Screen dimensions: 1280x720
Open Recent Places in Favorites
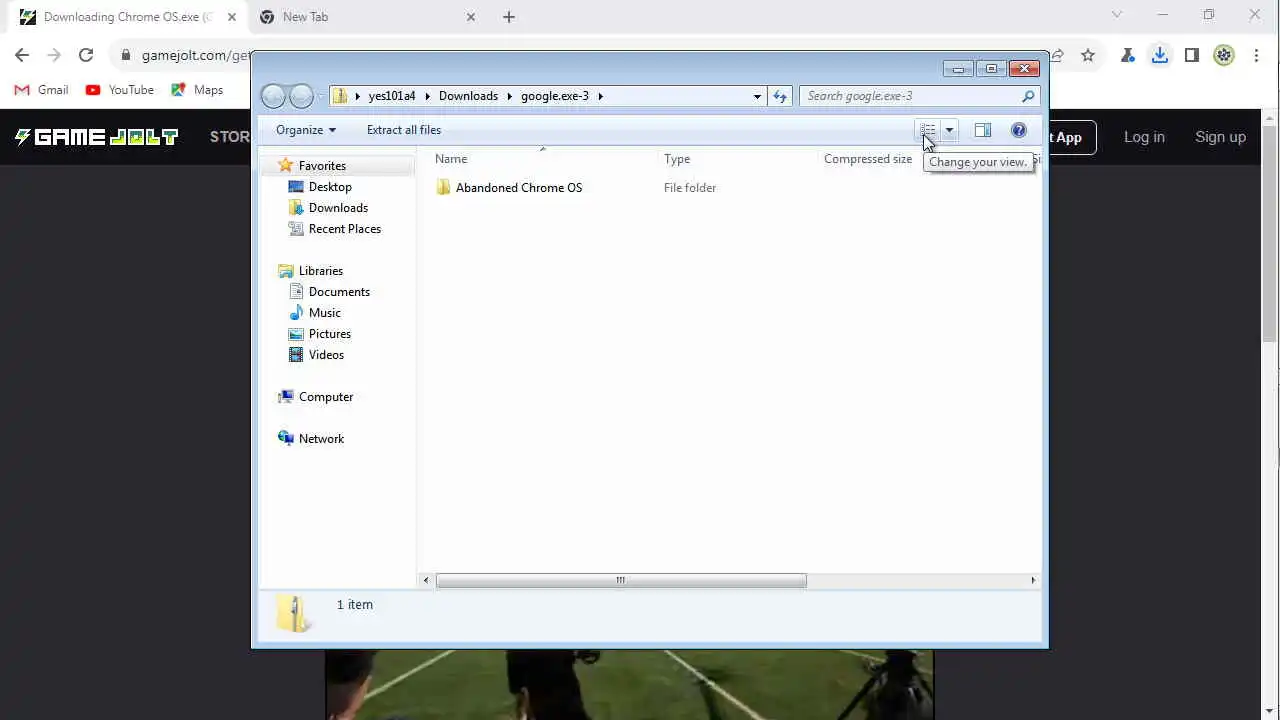pos(345,229)
